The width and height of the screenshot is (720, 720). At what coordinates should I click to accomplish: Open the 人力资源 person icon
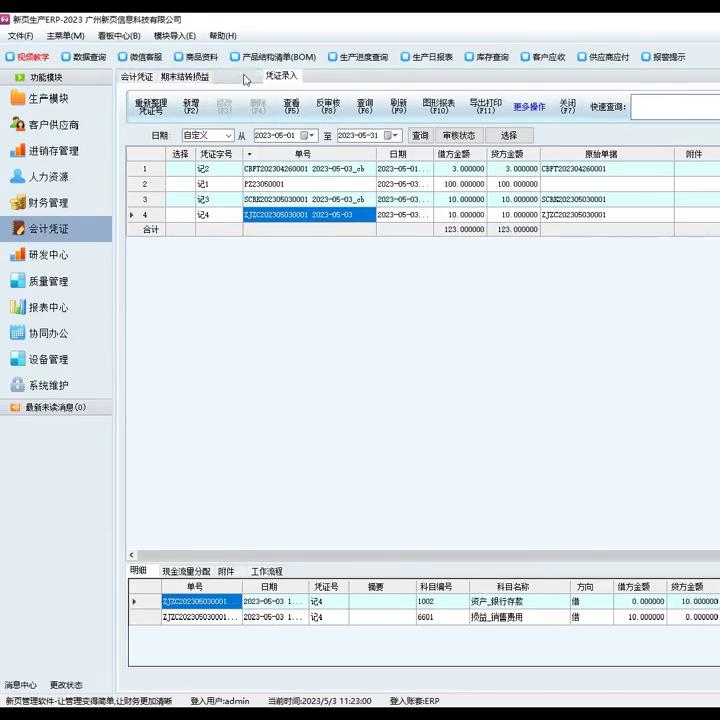(x=18, y=176)
